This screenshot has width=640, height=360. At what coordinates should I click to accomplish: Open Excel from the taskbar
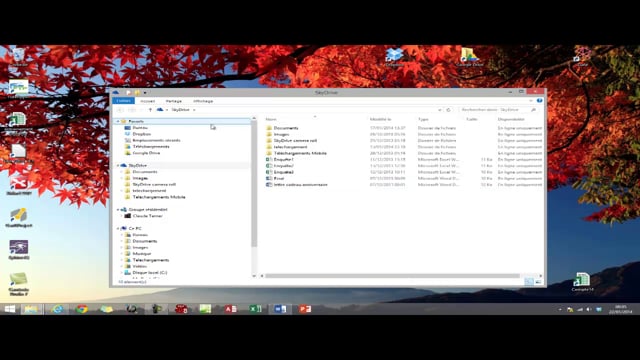point(256,309)
